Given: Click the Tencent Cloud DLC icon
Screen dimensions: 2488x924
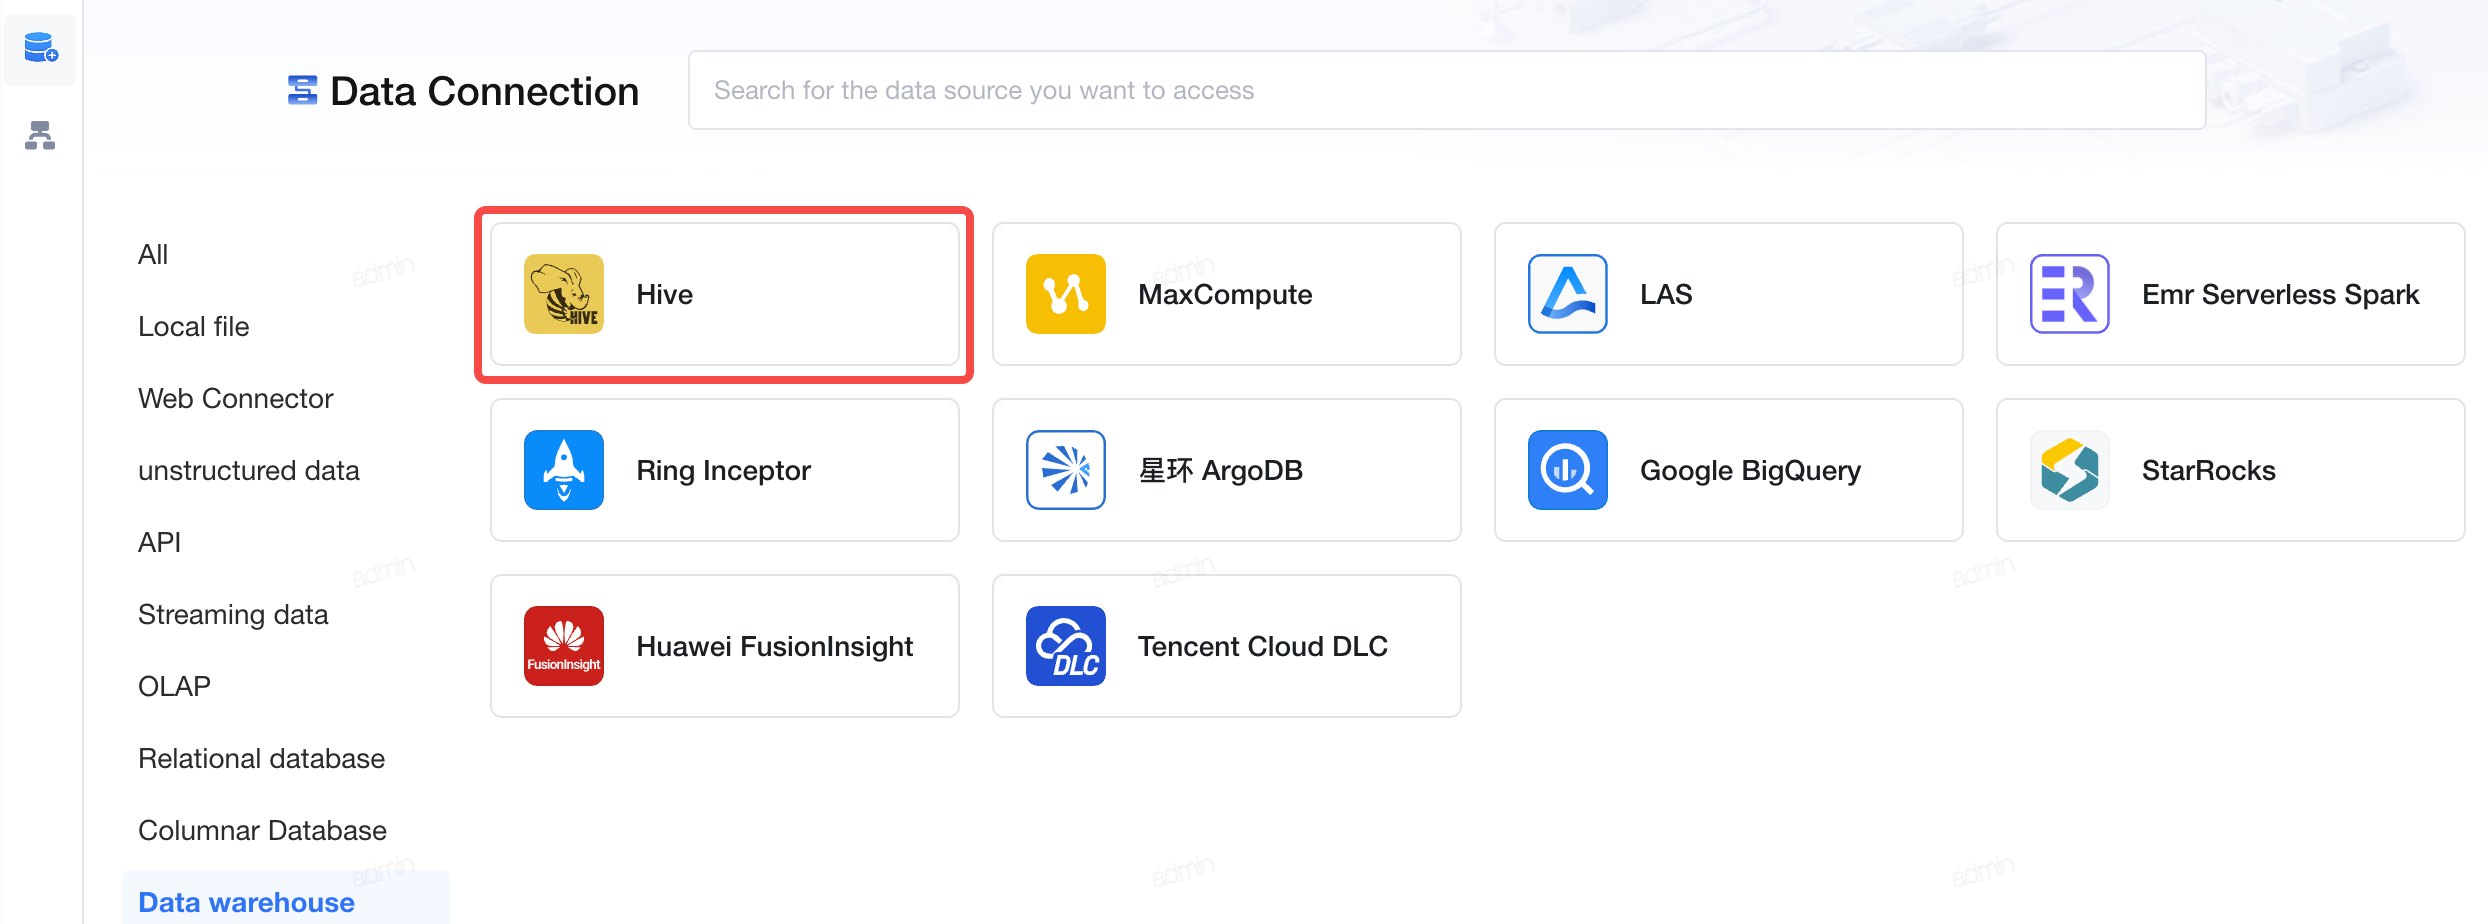Looking at the screenshot, I should tap(1066, 646).
